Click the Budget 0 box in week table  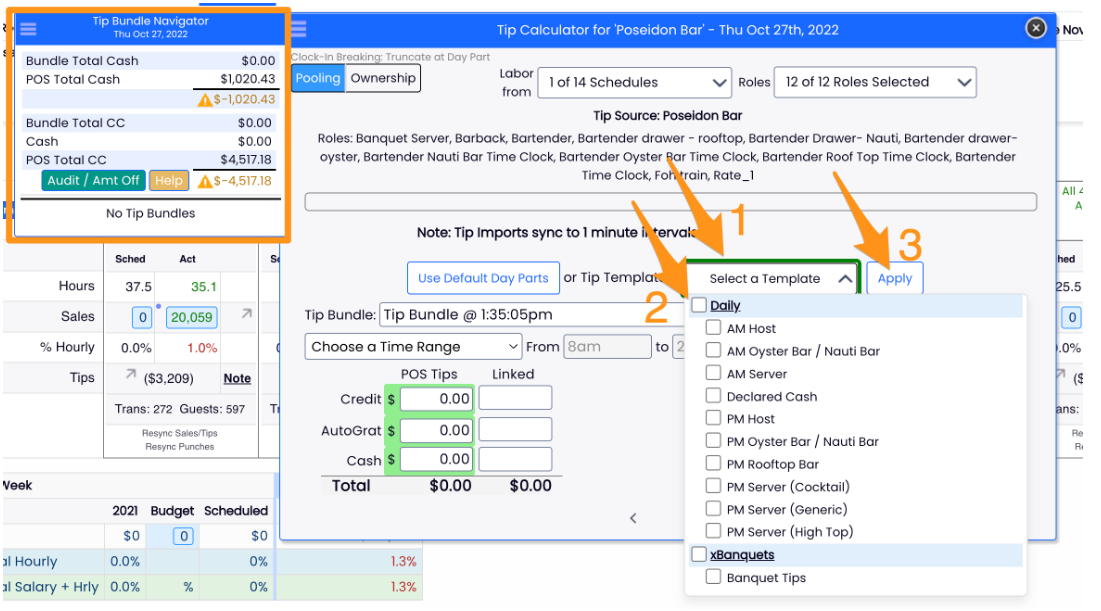point(183,537)
